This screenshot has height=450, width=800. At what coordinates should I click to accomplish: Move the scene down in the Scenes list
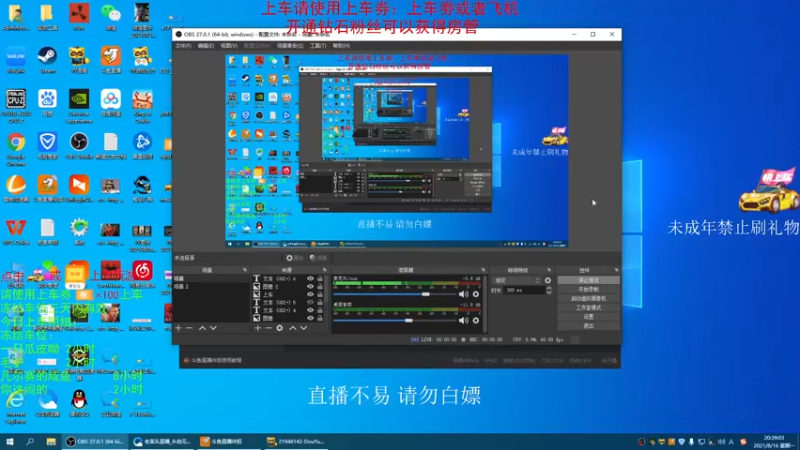(213, 328)
